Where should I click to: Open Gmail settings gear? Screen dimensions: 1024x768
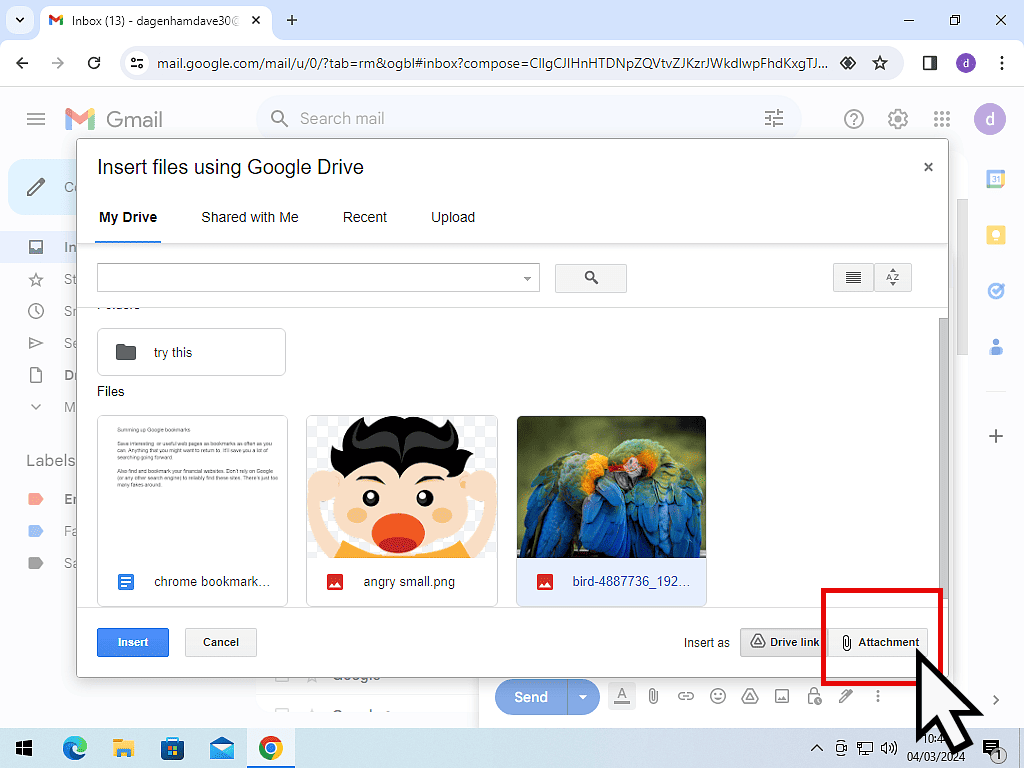[x=897, y=119]
